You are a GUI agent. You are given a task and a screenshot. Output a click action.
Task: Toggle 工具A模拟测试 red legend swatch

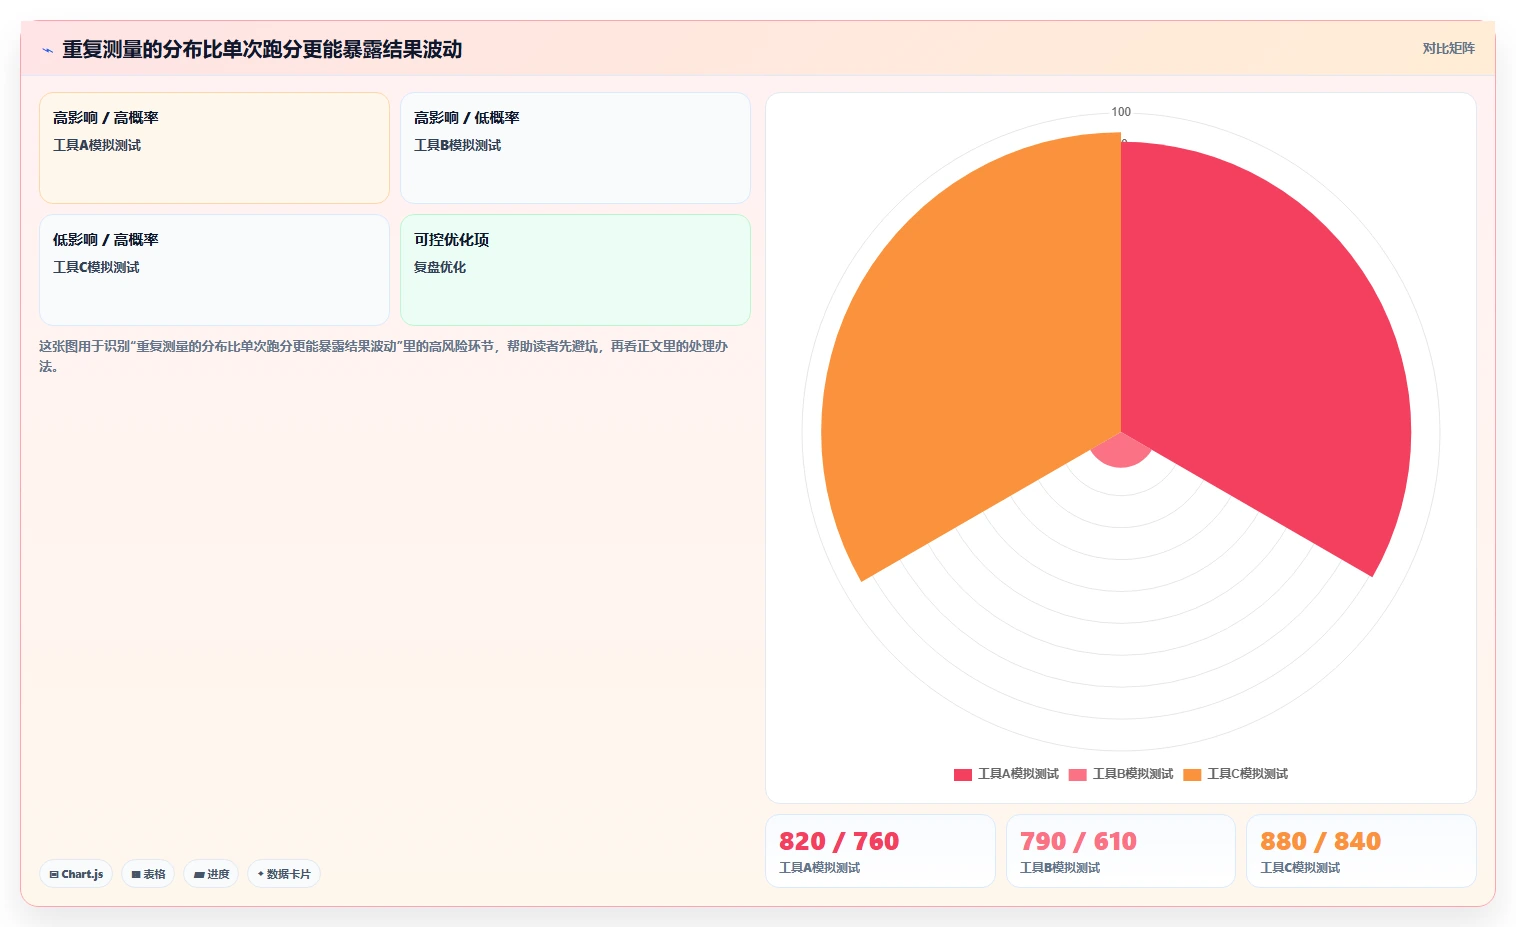tap(963, 774)
